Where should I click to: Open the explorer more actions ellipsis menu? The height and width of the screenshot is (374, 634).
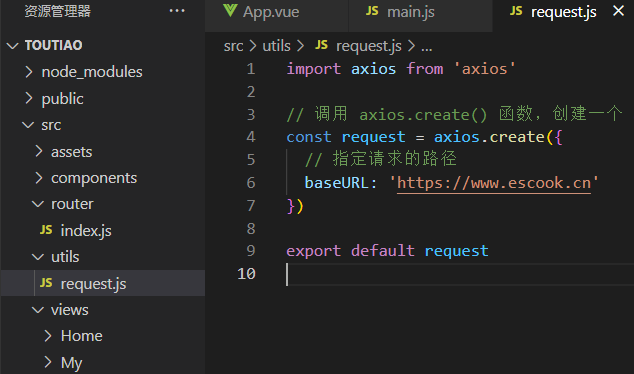177,11
